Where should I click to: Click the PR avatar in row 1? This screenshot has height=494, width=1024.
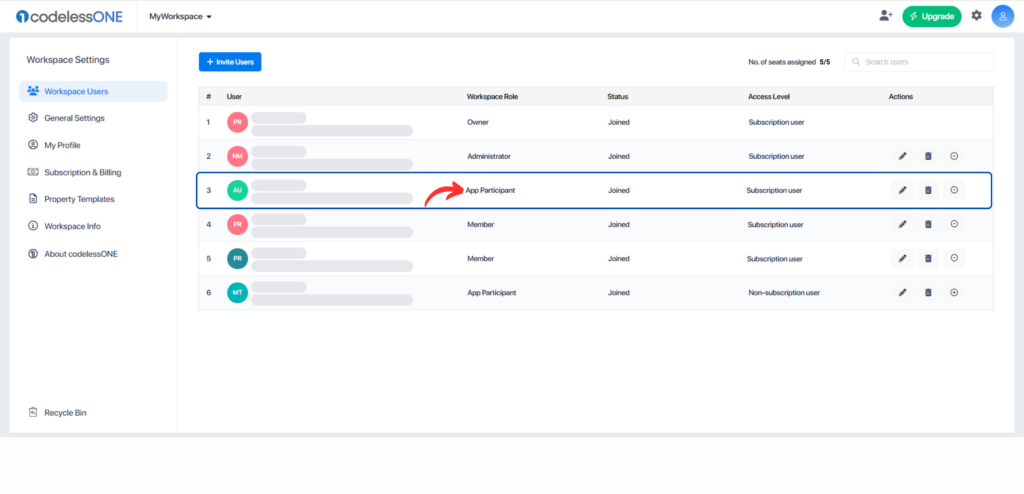click(x=237, y=122)
